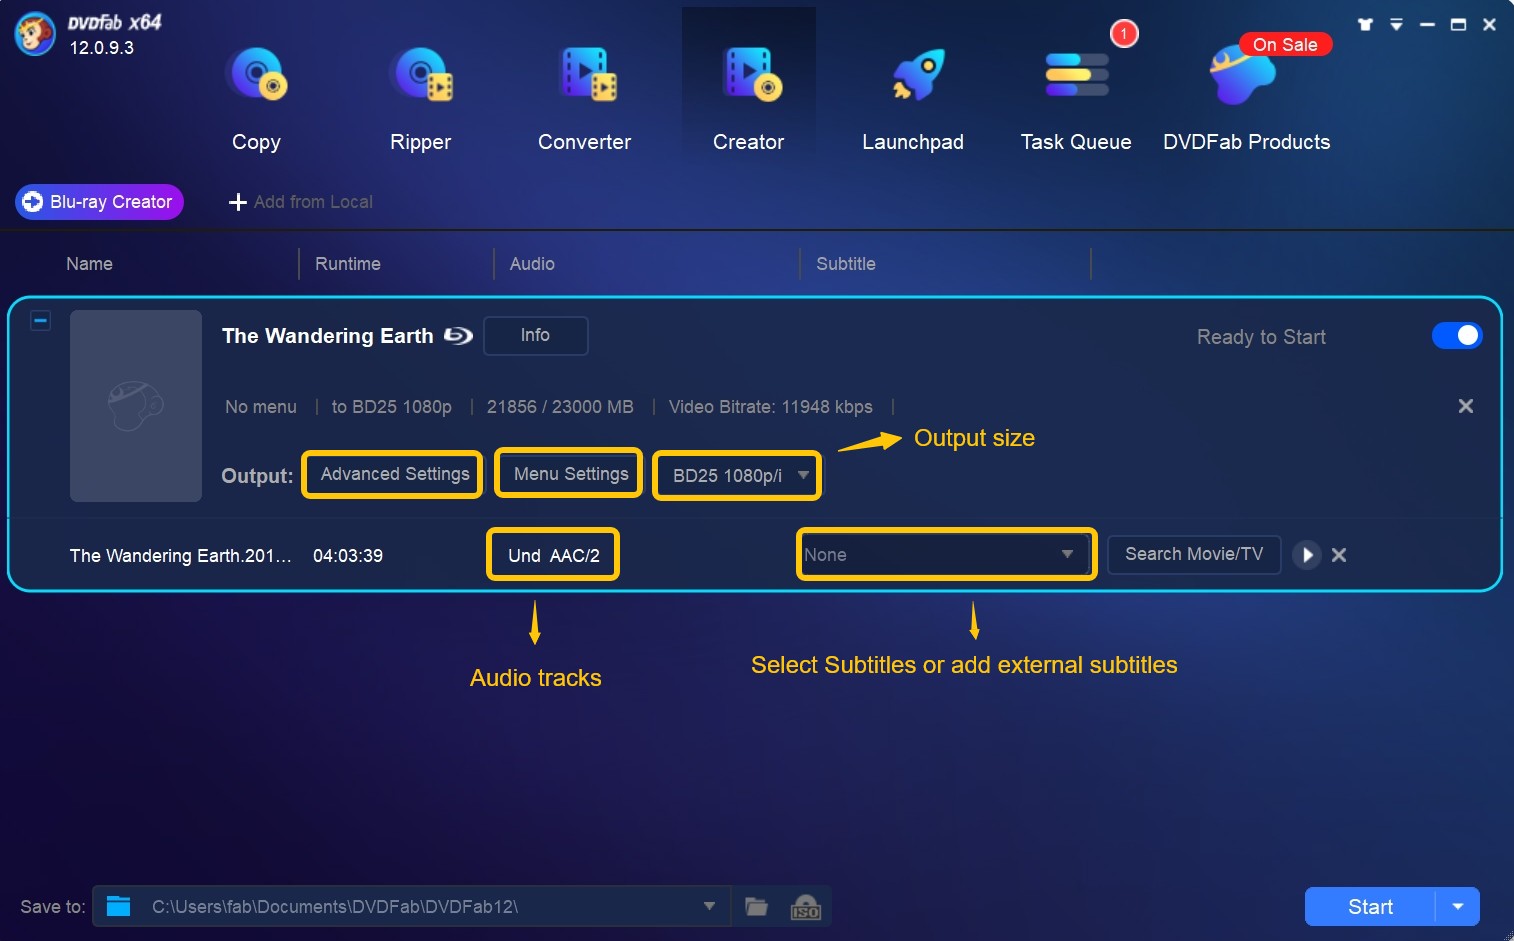Click the 04:03:39 runtime value
This screenshot has width=1514, height=941.
pyautogui.click(x=348, y=556)
